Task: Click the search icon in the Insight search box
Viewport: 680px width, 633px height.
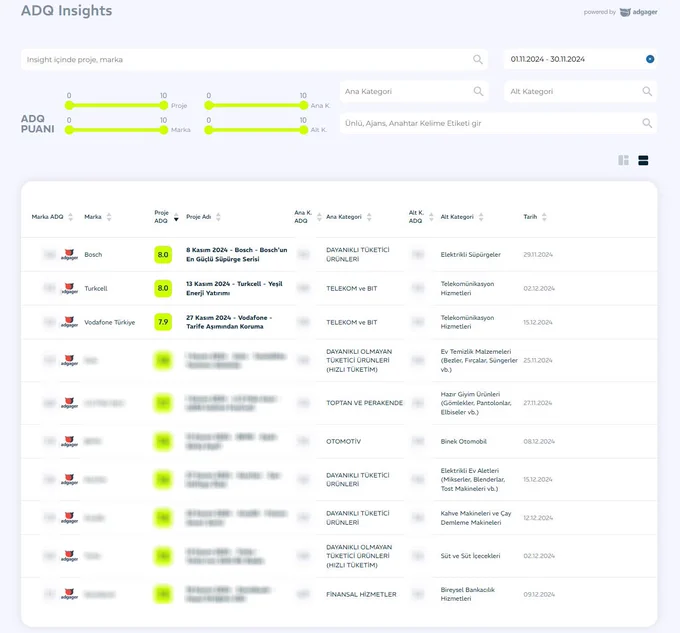Action: pyautogui.click(x=477, y=59)
